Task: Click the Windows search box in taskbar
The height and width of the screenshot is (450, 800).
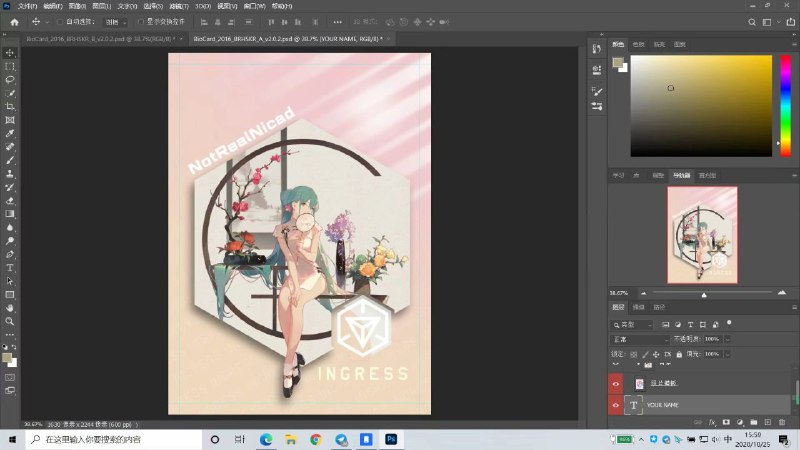Action: 110,439
